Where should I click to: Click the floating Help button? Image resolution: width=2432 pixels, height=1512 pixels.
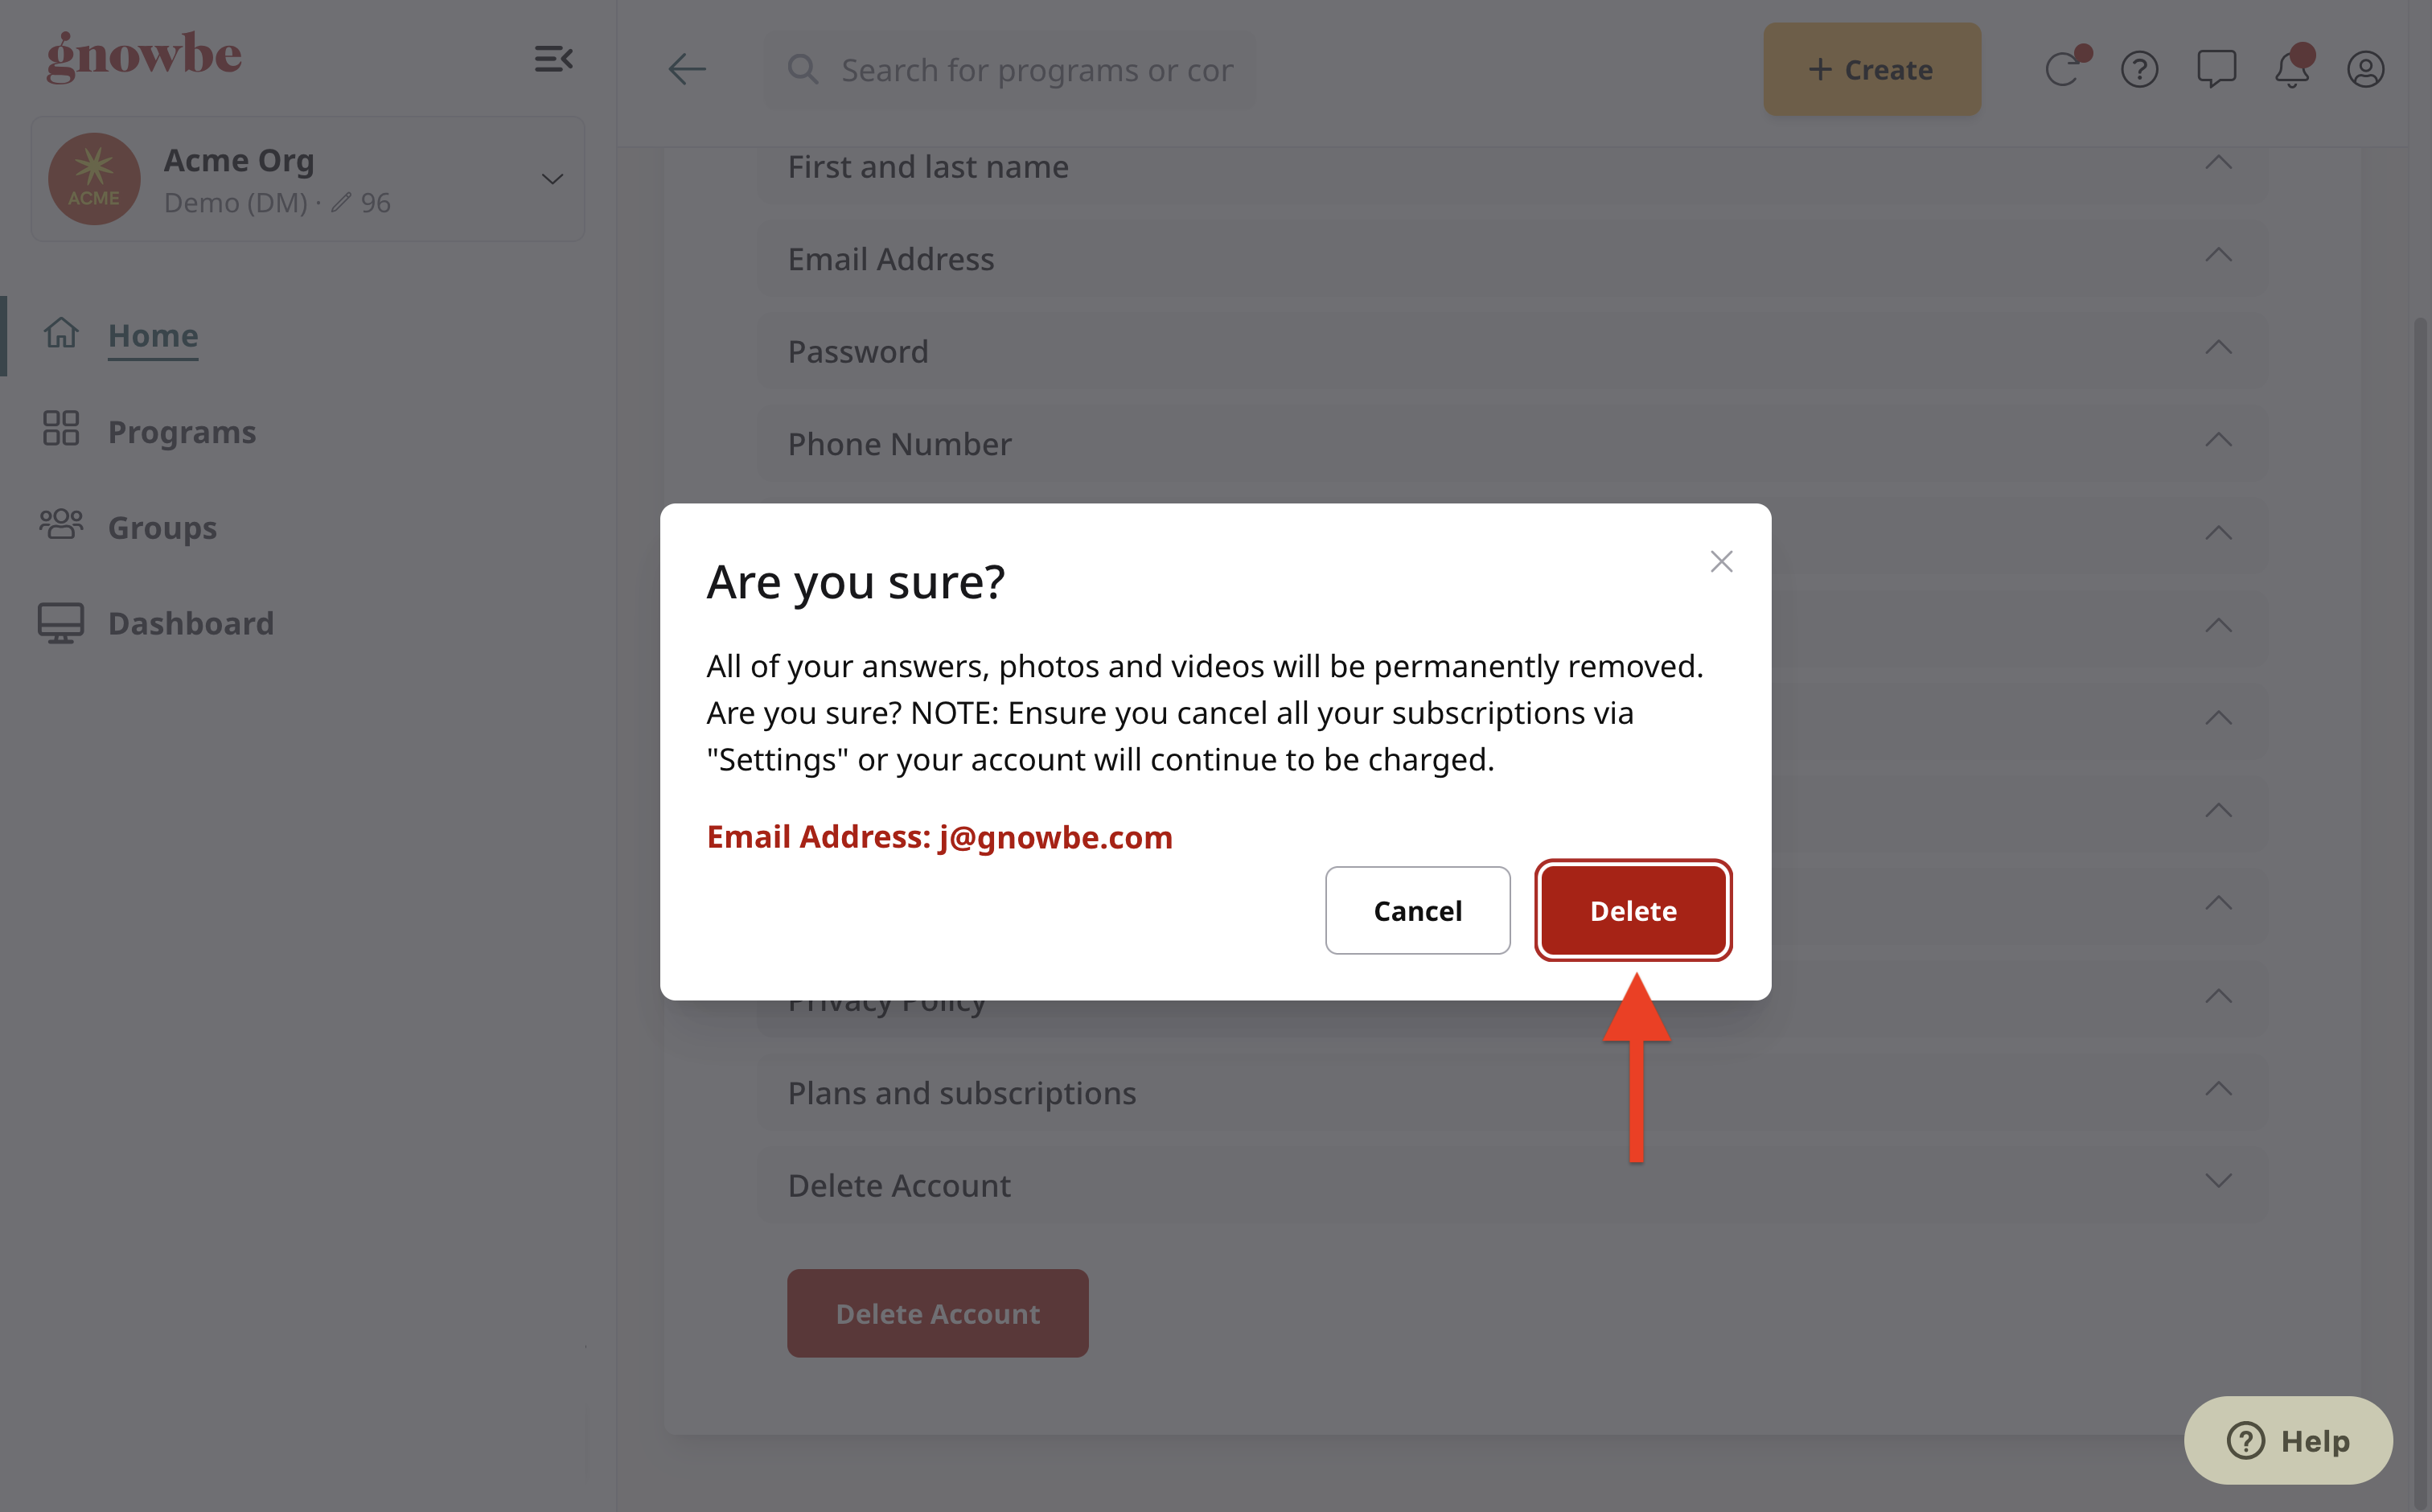click(2288, 1440)
